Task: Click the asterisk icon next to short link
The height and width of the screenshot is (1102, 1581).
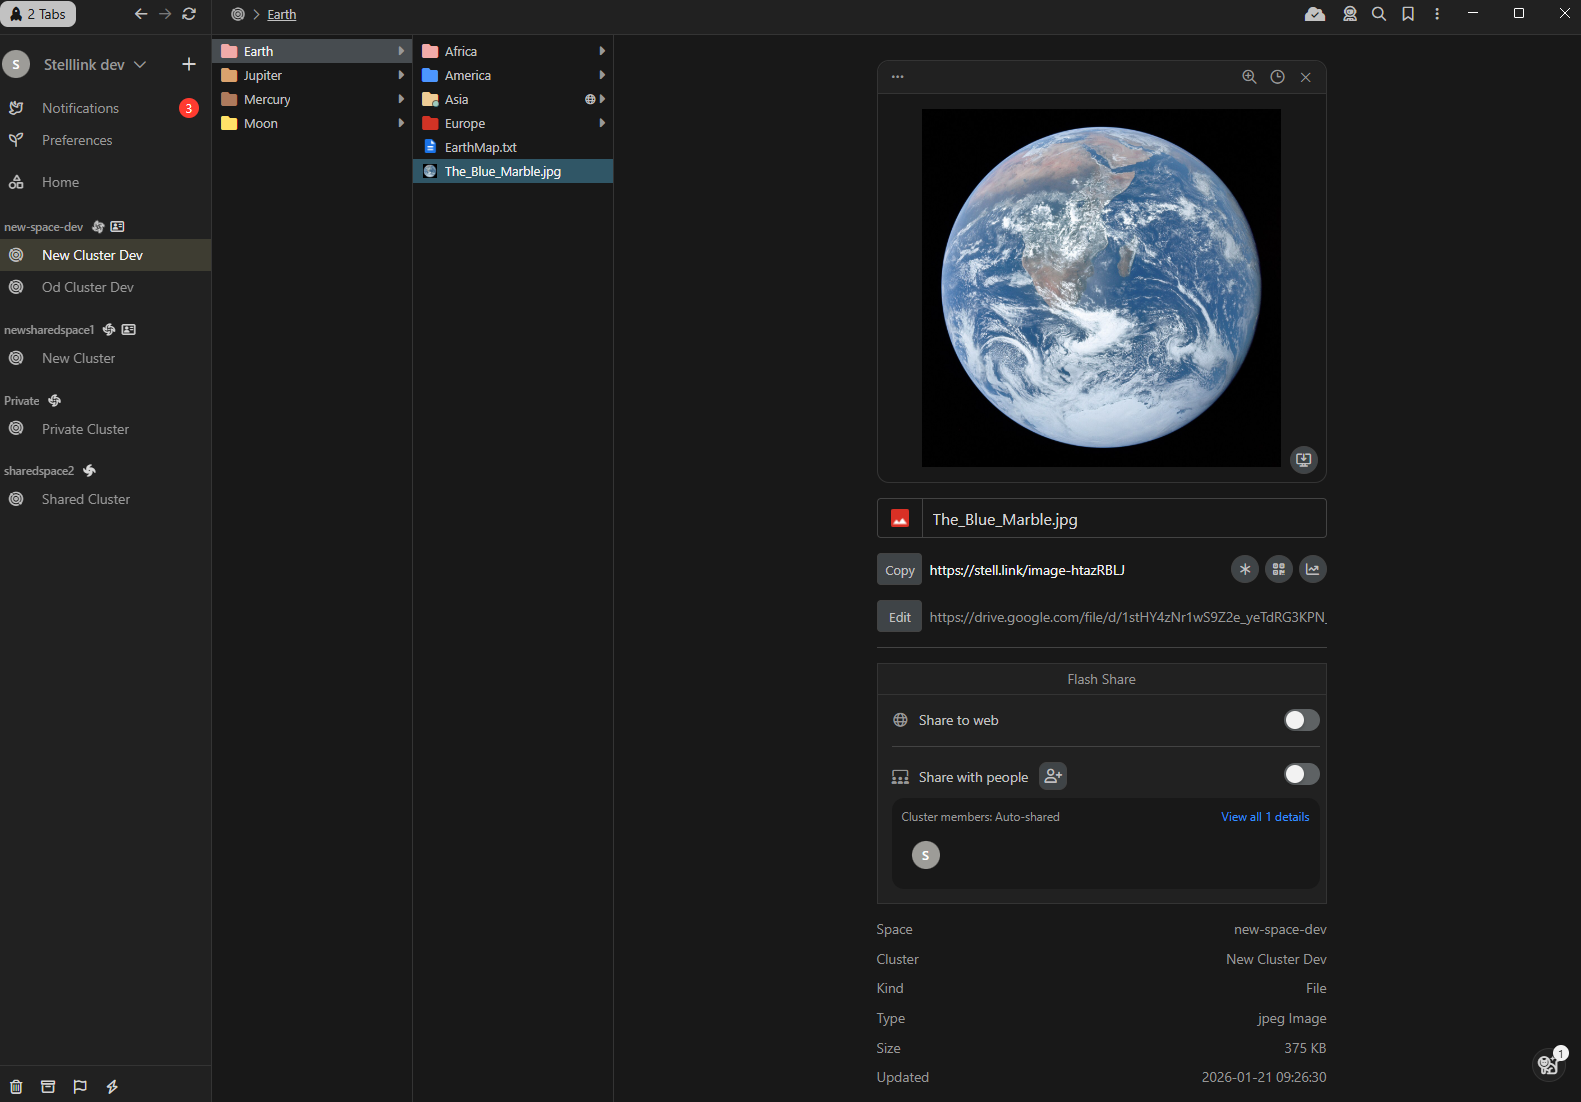Action: tap(1244, 569)
